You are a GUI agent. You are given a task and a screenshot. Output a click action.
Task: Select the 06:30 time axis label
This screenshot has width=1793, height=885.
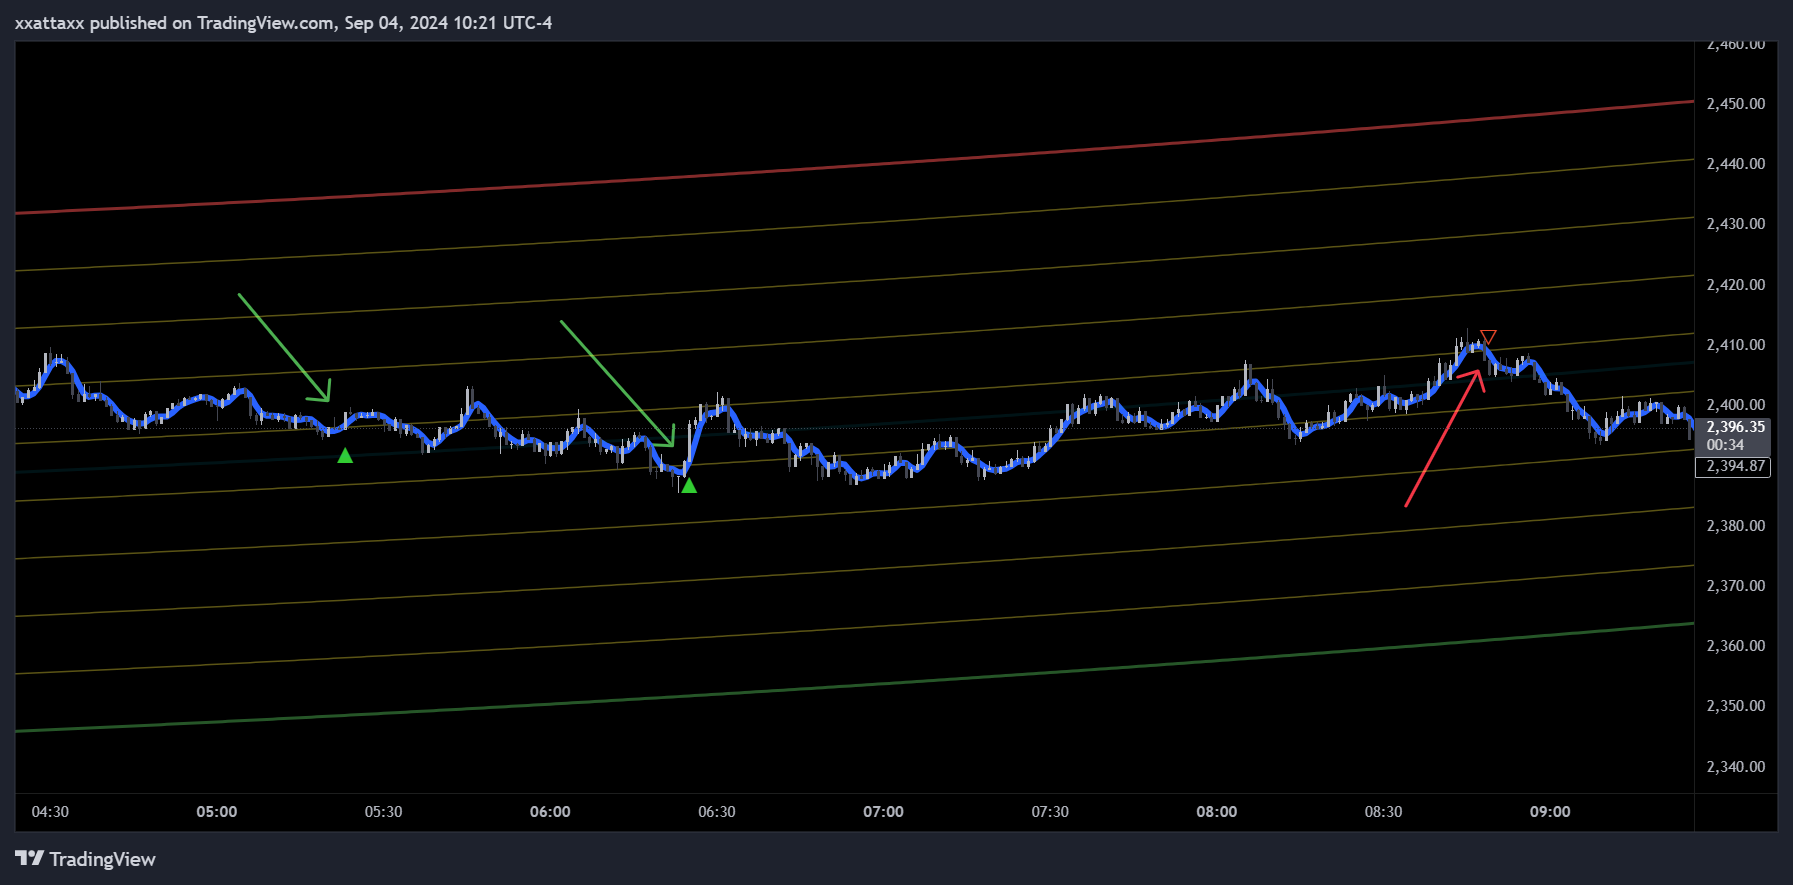pos(717,812)
